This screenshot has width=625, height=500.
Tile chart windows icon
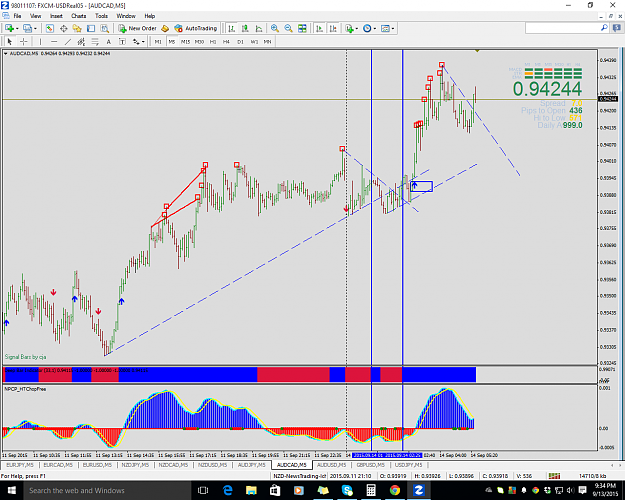point(303,28)
